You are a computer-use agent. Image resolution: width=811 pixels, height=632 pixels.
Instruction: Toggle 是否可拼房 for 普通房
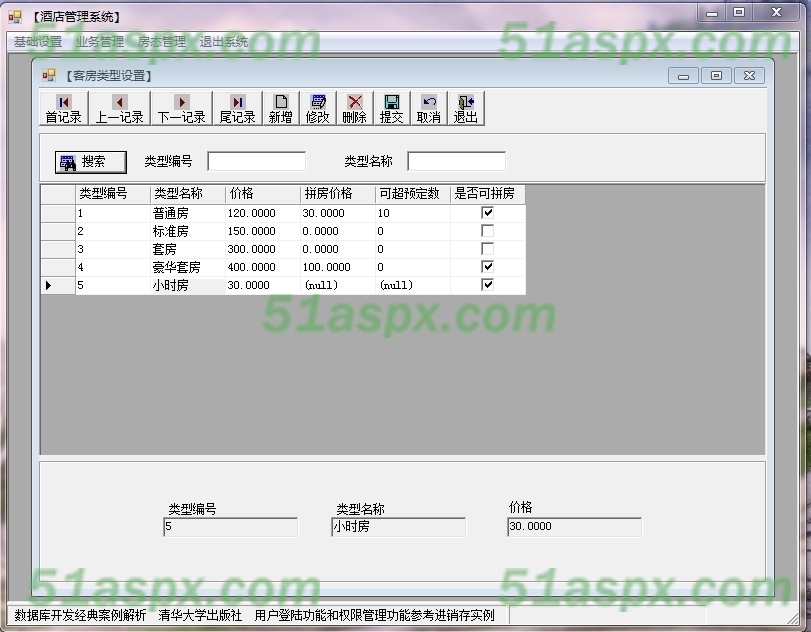pos(487,213)
